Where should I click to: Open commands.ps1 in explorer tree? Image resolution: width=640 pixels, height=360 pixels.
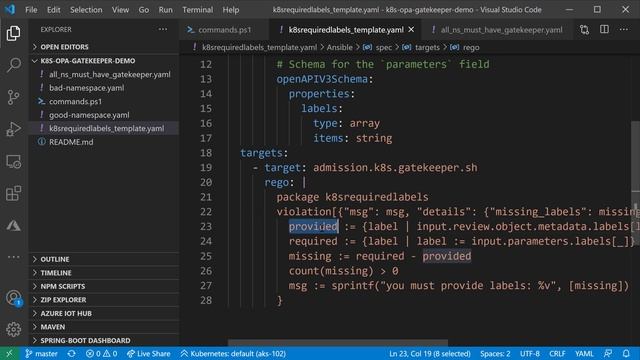[x=104, y=101]
